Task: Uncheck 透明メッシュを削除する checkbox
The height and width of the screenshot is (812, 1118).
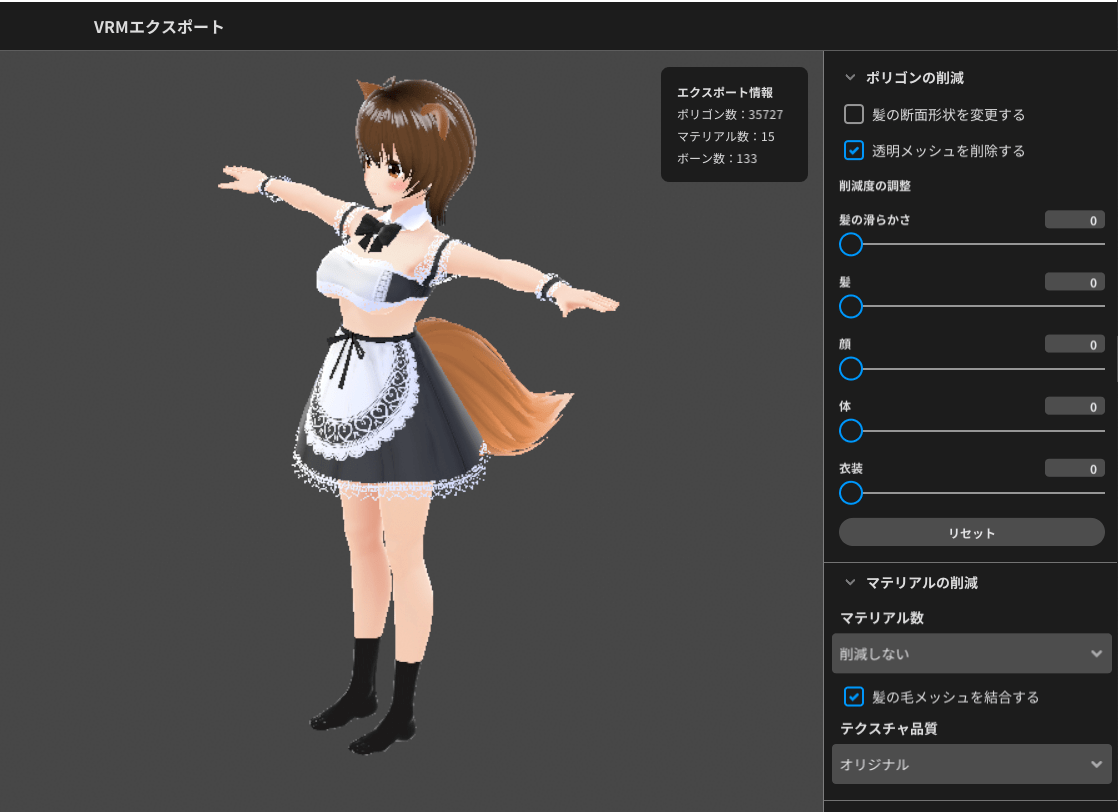Action: 854,151
